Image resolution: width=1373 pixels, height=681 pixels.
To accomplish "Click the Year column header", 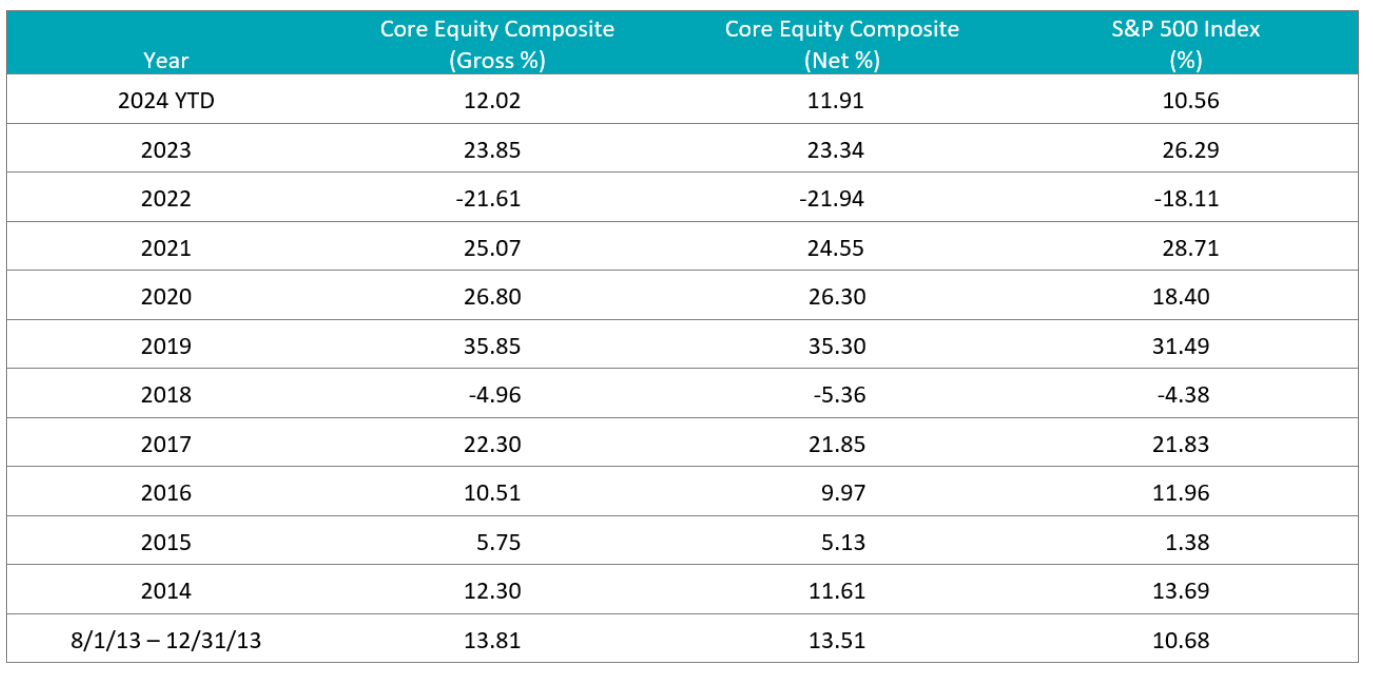I will tap(166, 60).
